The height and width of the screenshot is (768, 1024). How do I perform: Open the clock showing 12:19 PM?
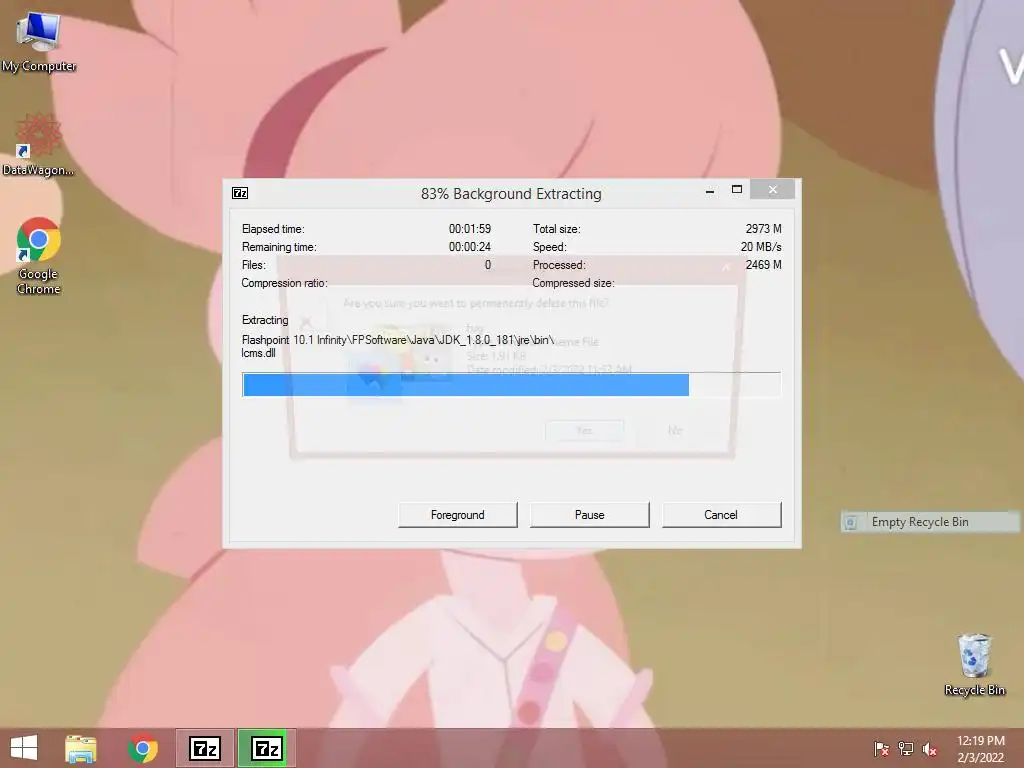click(981, 749)
